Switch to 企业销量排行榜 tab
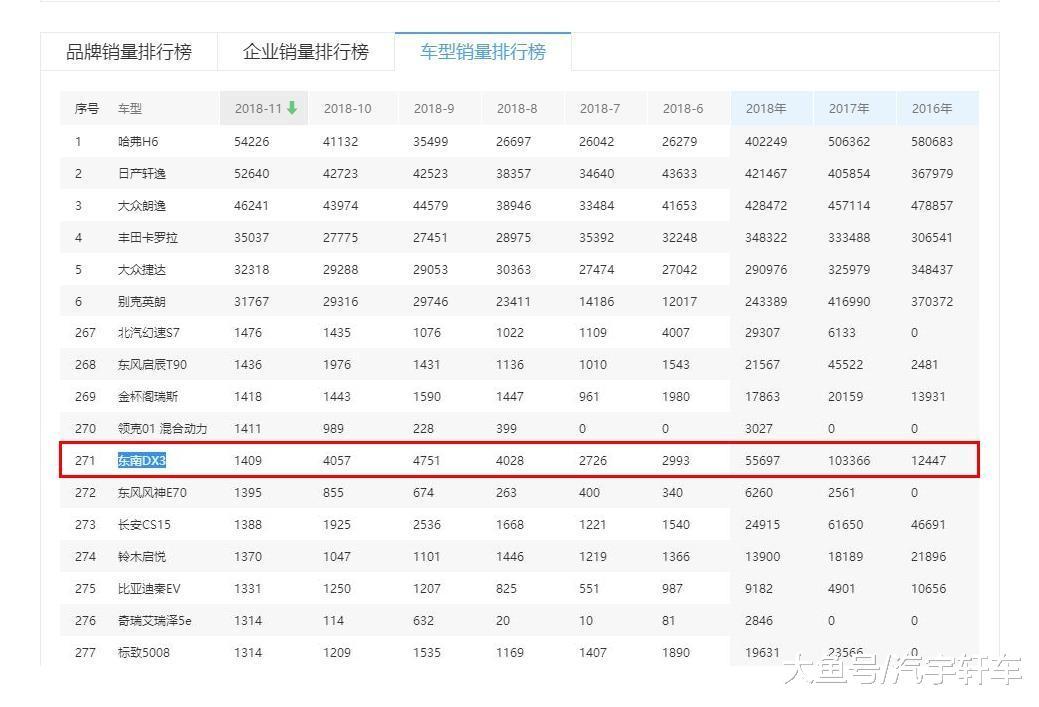The image size is (1039, 707). click(x=305, y=52)
